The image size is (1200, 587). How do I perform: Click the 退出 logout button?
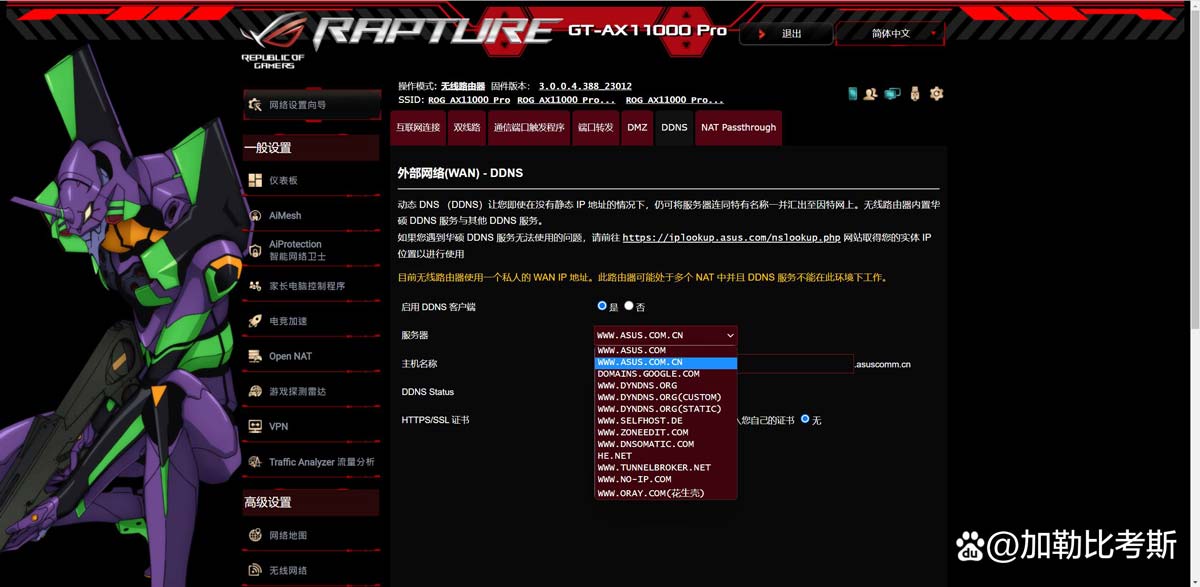tap(786, 33)
